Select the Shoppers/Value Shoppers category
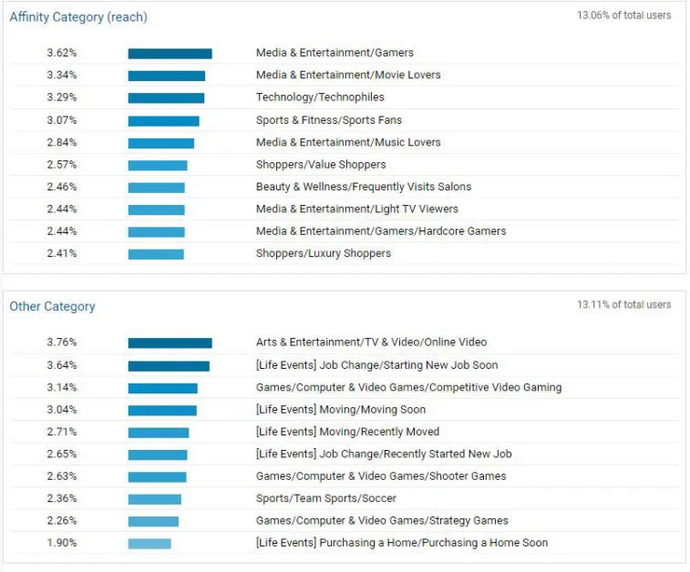 tap(321, 164)
